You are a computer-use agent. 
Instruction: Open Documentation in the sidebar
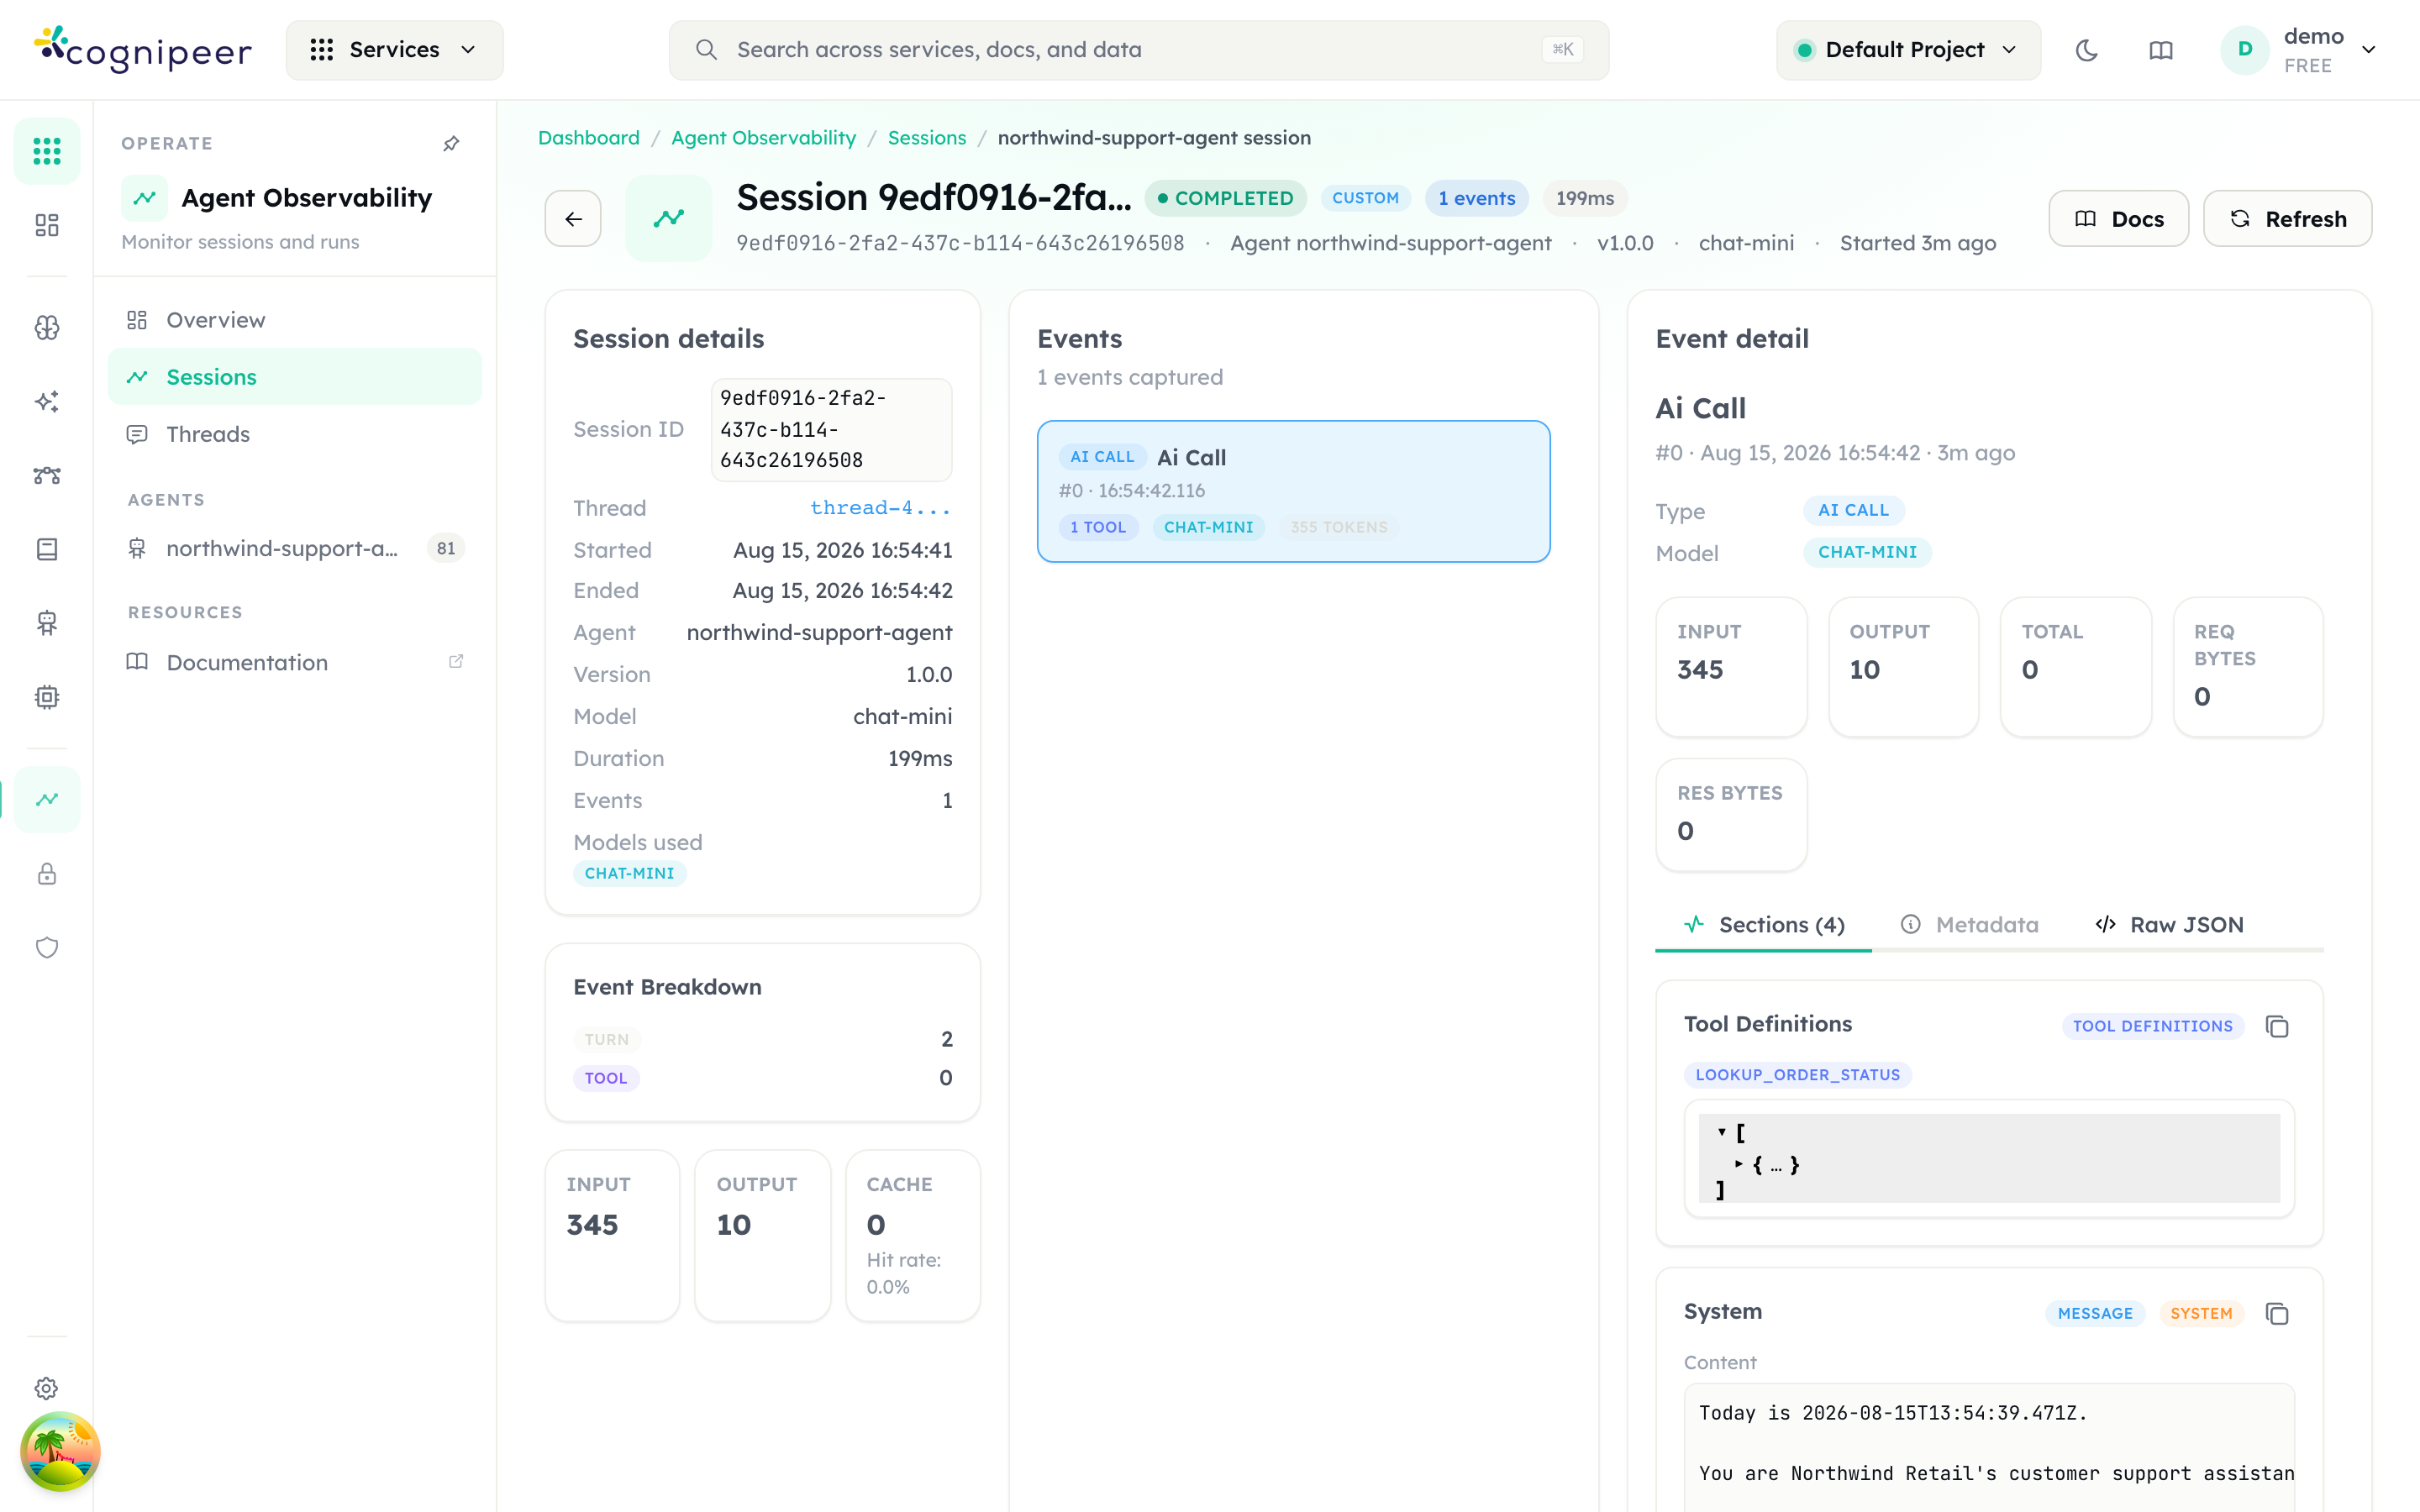(295, 662)
